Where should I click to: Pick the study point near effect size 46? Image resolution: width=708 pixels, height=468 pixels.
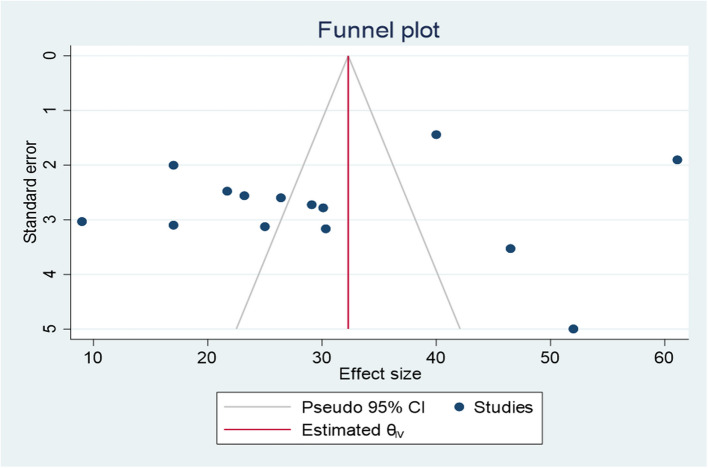(x=510, y=249)
